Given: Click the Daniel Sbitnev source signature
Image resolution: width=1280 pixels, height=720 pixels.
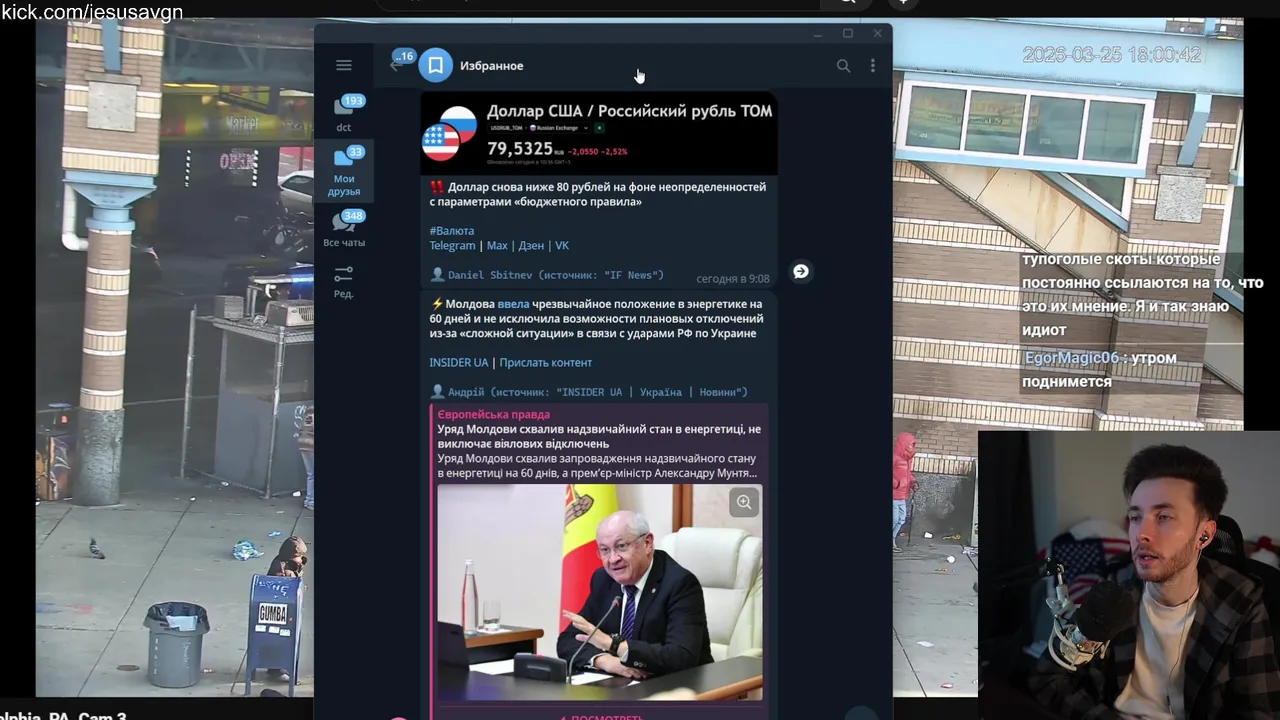Looking at the screenshot, I should point(547,275).
